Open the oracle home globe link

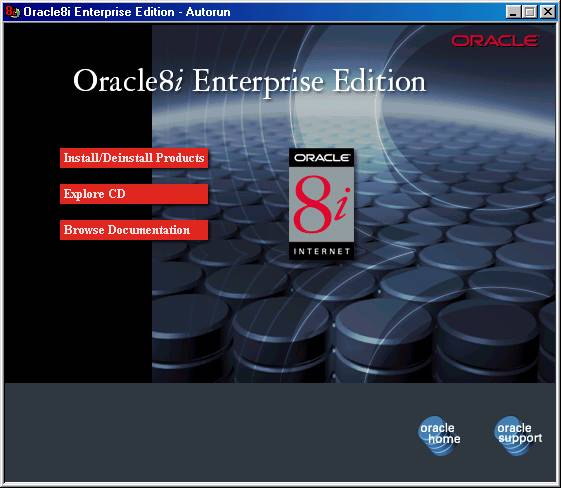pos(439,435)
